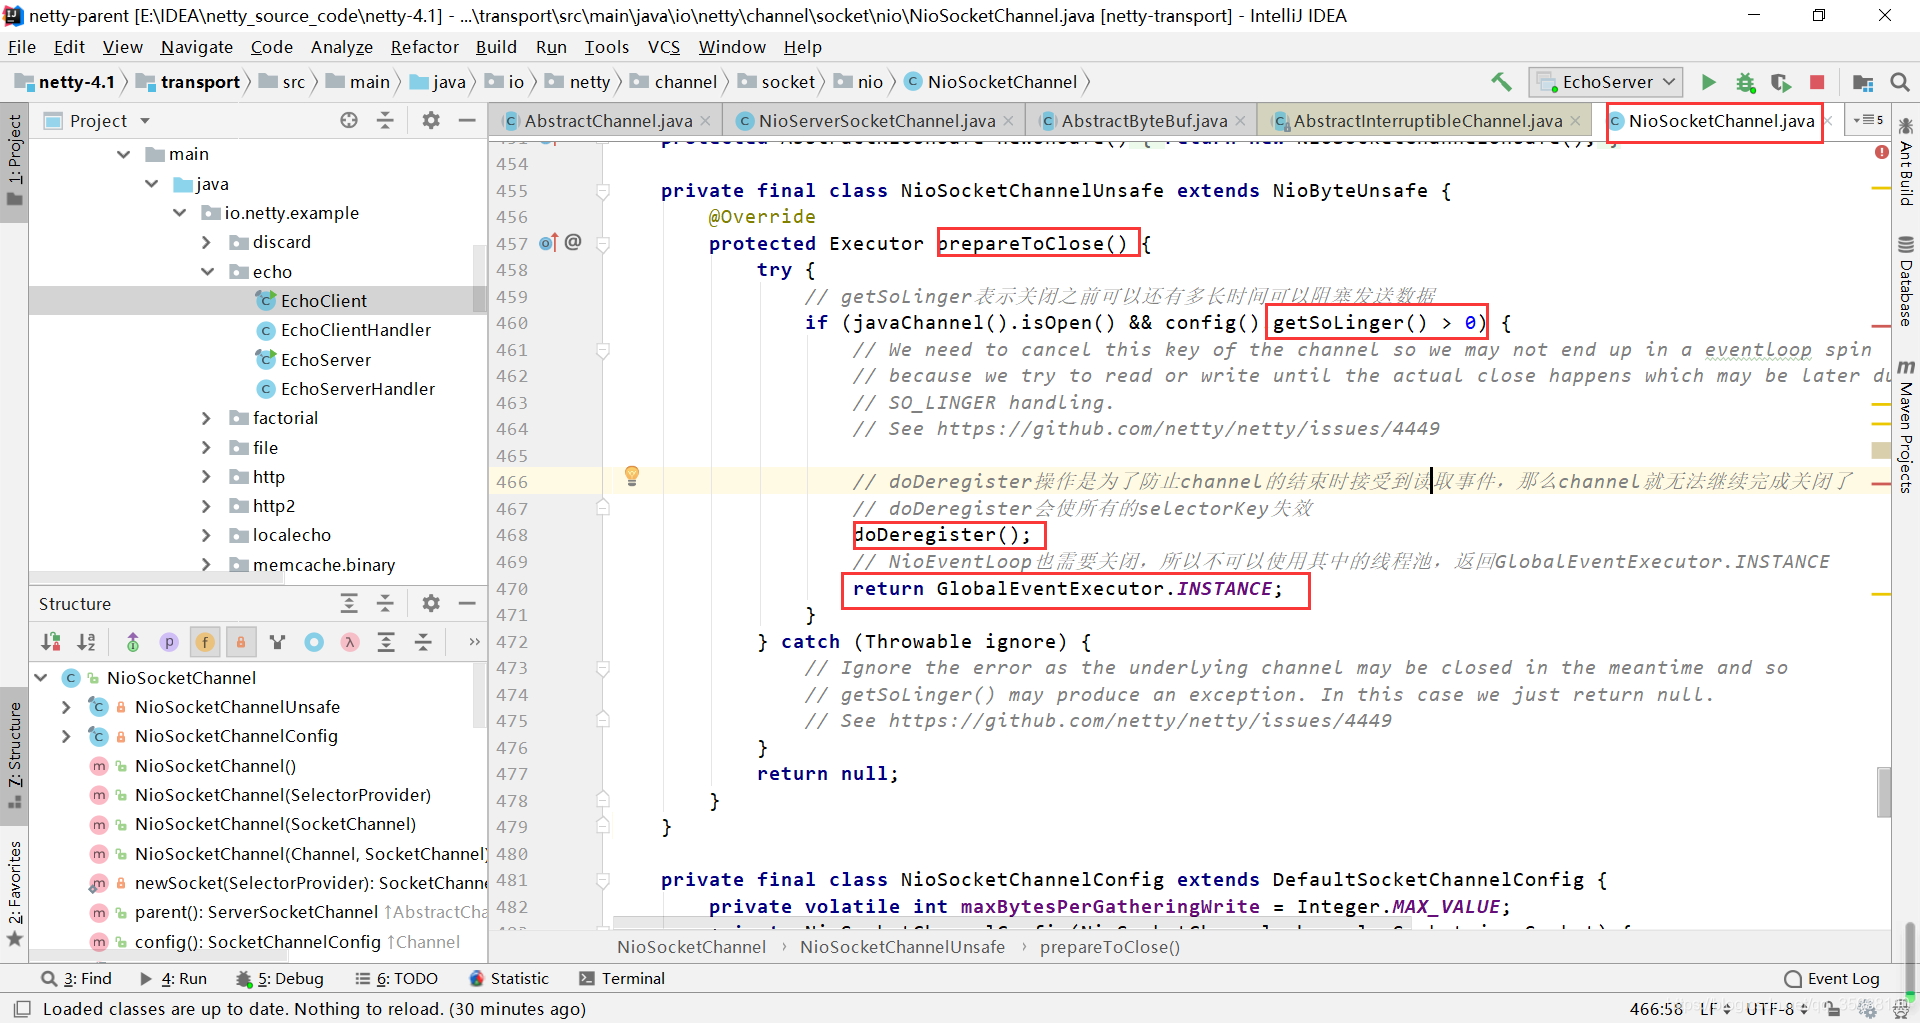This screenshot has height=1023, width=1920.
Task: Toggle Sort Alphabetically in Structure
Action: [87, 642]
